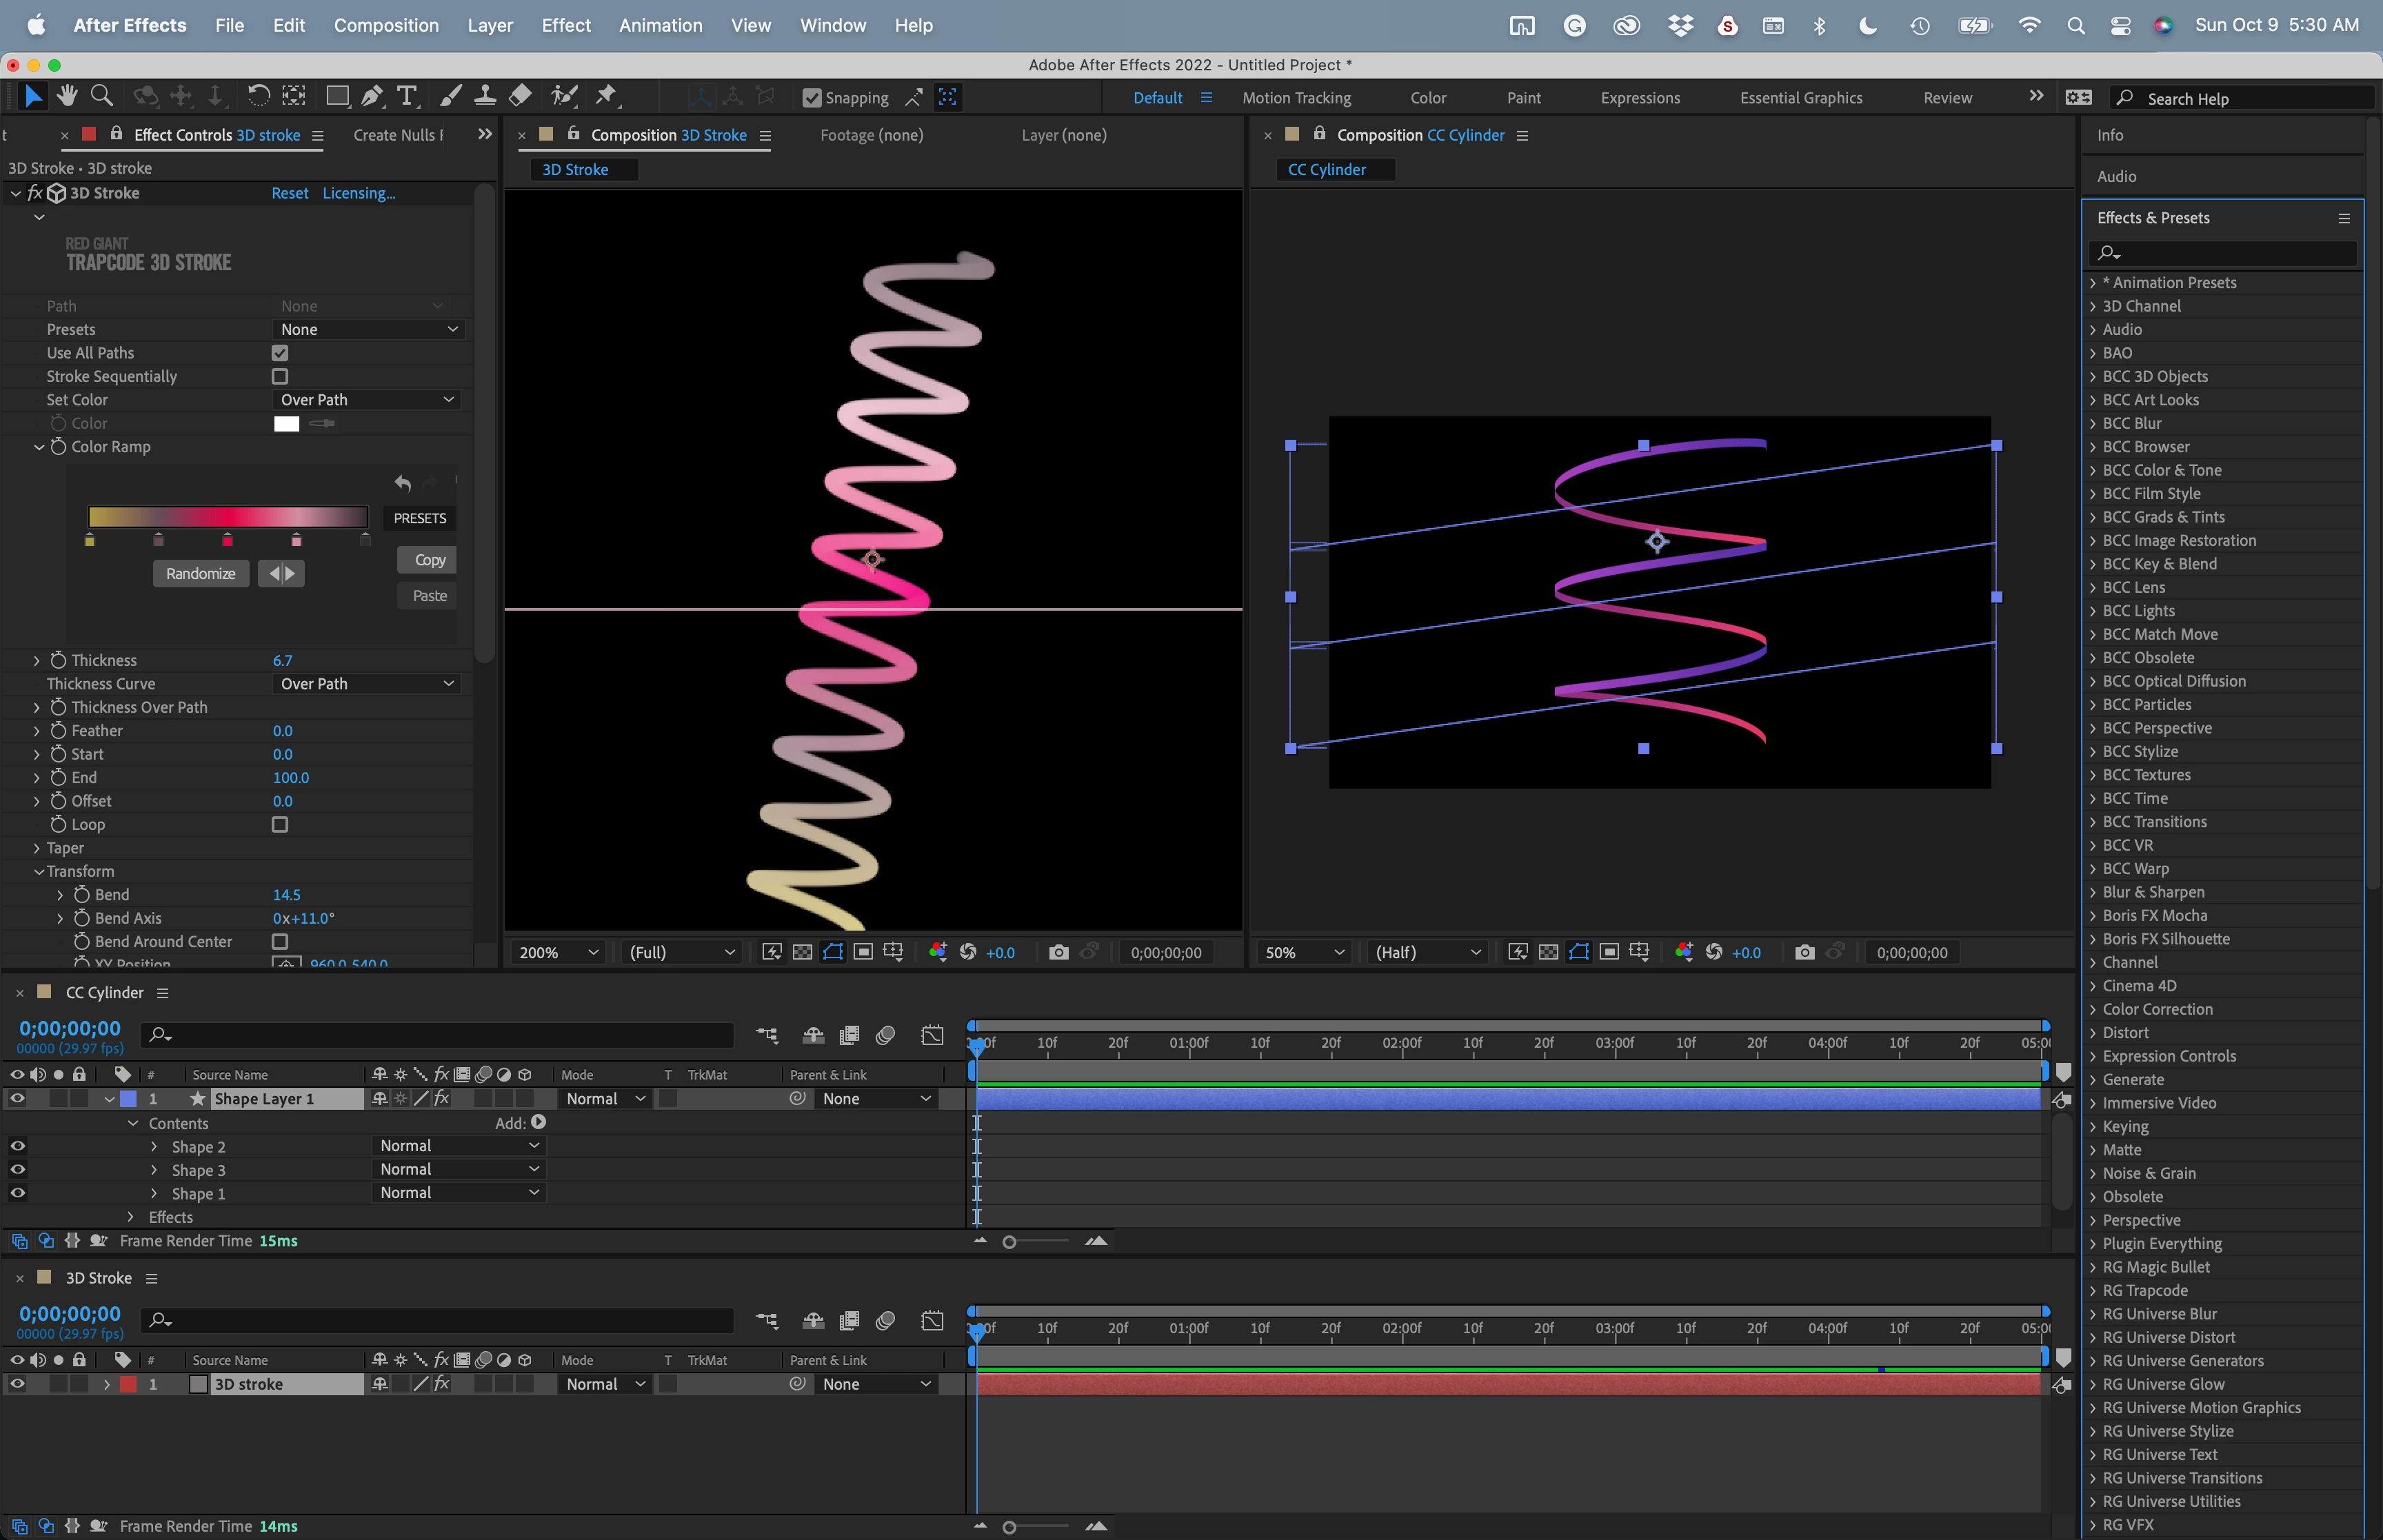
Task: Select the Hand tool in toolbar
Action: (x=67, y=96)
